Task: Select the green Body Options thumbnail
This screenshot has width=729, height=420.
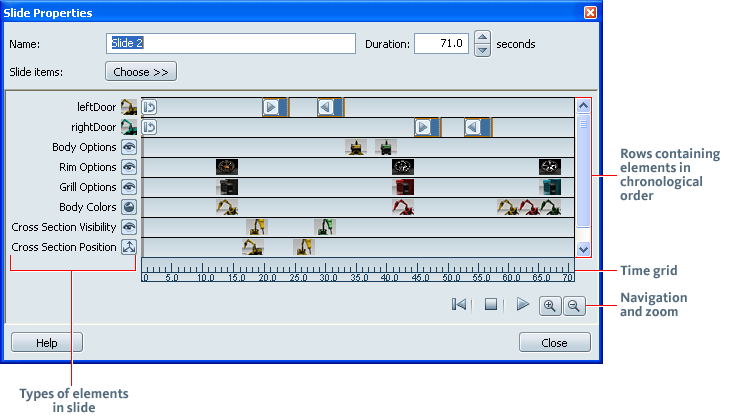Action: (386, 147)
